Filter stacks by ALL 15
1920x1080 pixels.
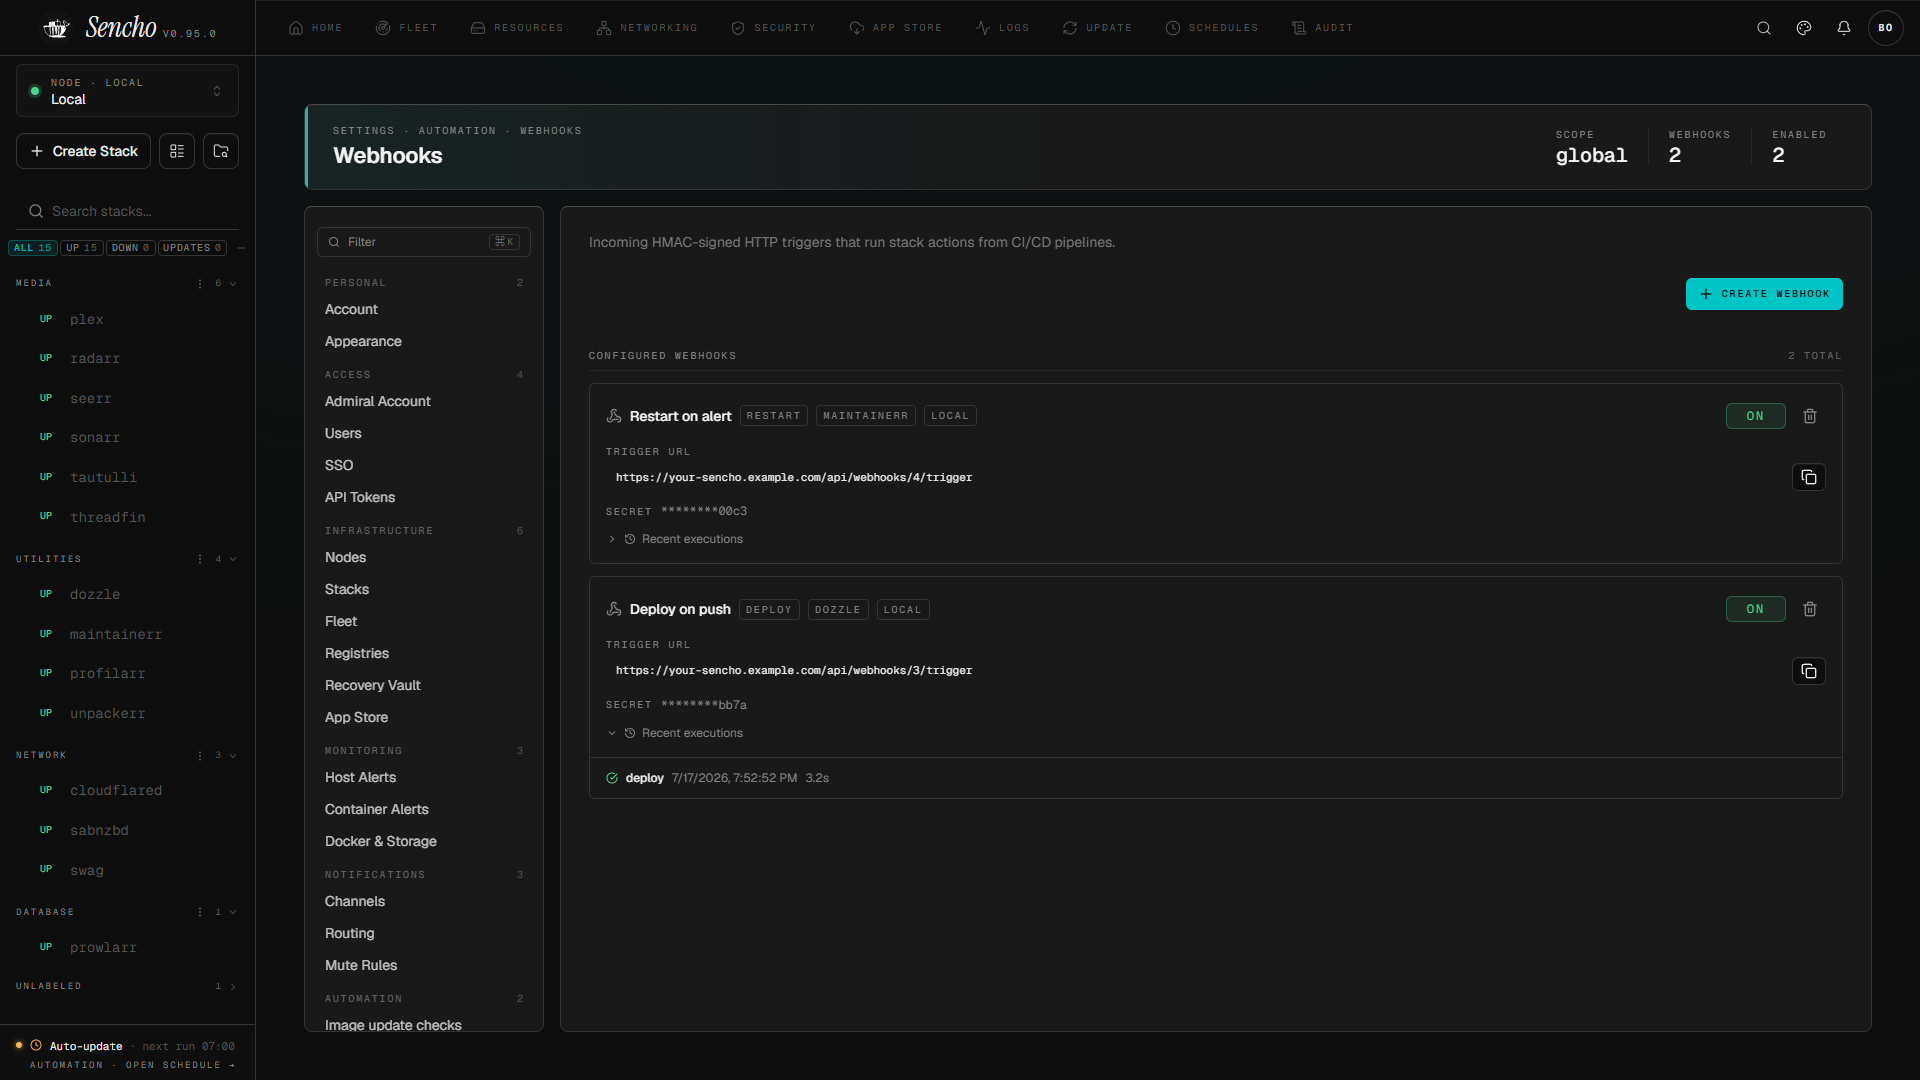pyautogui.click(x=33, y=248)
